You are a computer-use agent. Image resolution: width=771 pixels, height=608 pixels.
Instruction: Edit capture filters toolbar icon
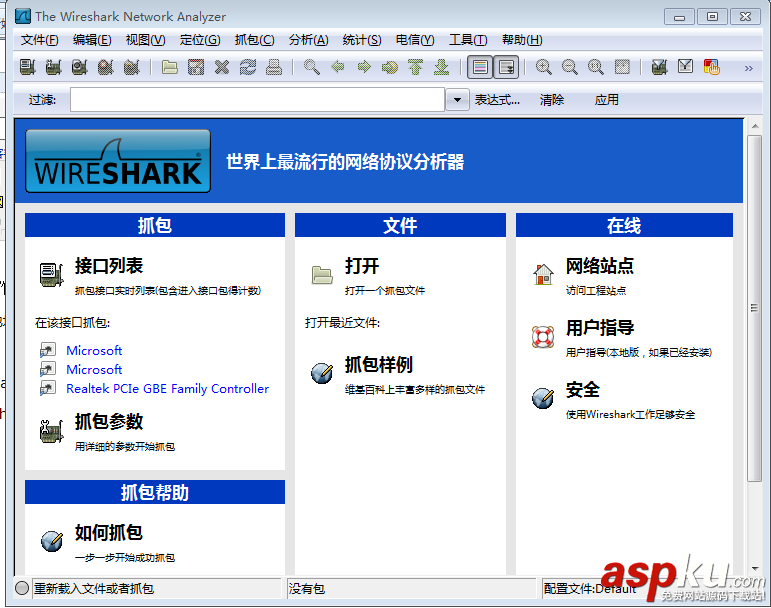click(x=659, y=66)
